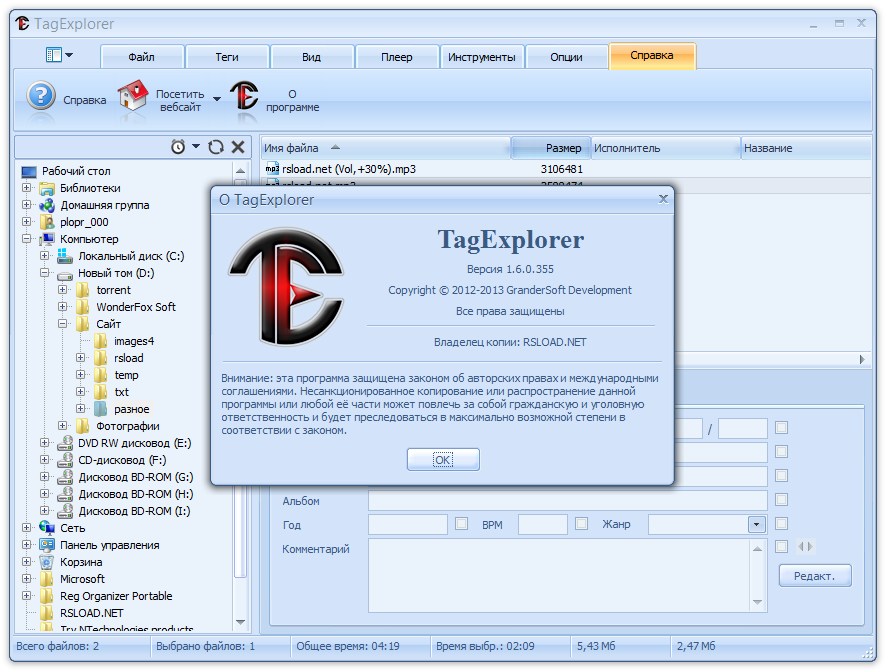The width and height of the screenshot is (886, 671).
Task: Click the Домашняя группа icon
Action: pos(47,205)
